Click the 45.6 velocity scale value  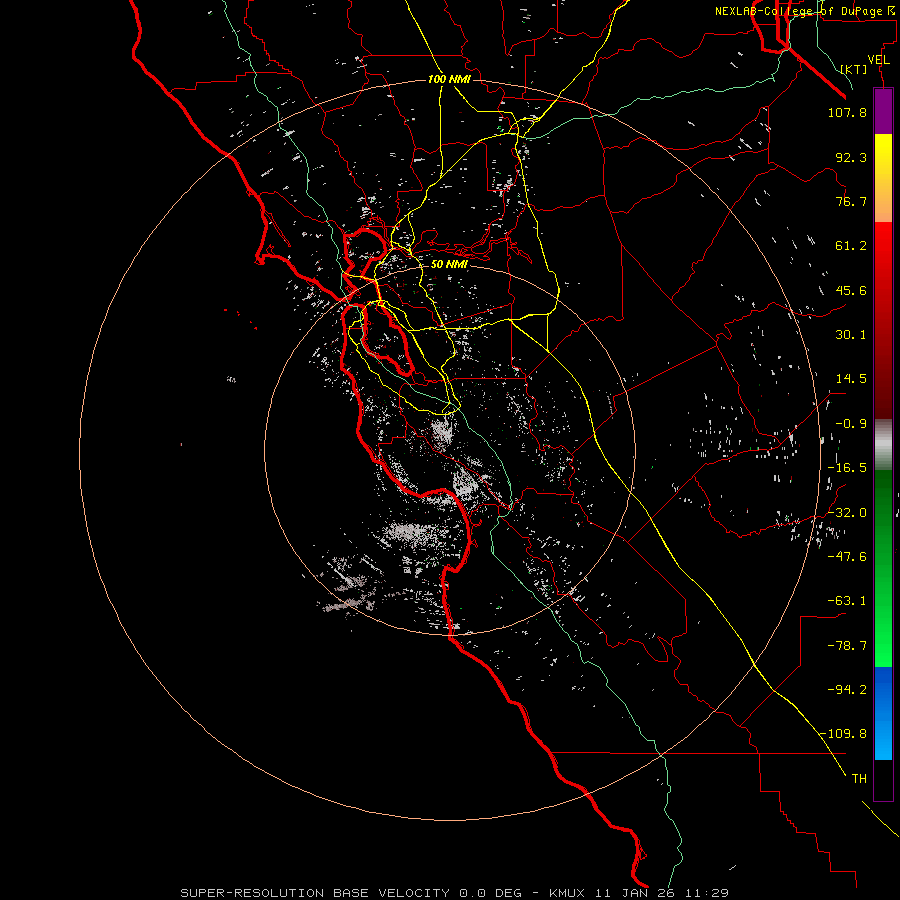coord(851,290)
